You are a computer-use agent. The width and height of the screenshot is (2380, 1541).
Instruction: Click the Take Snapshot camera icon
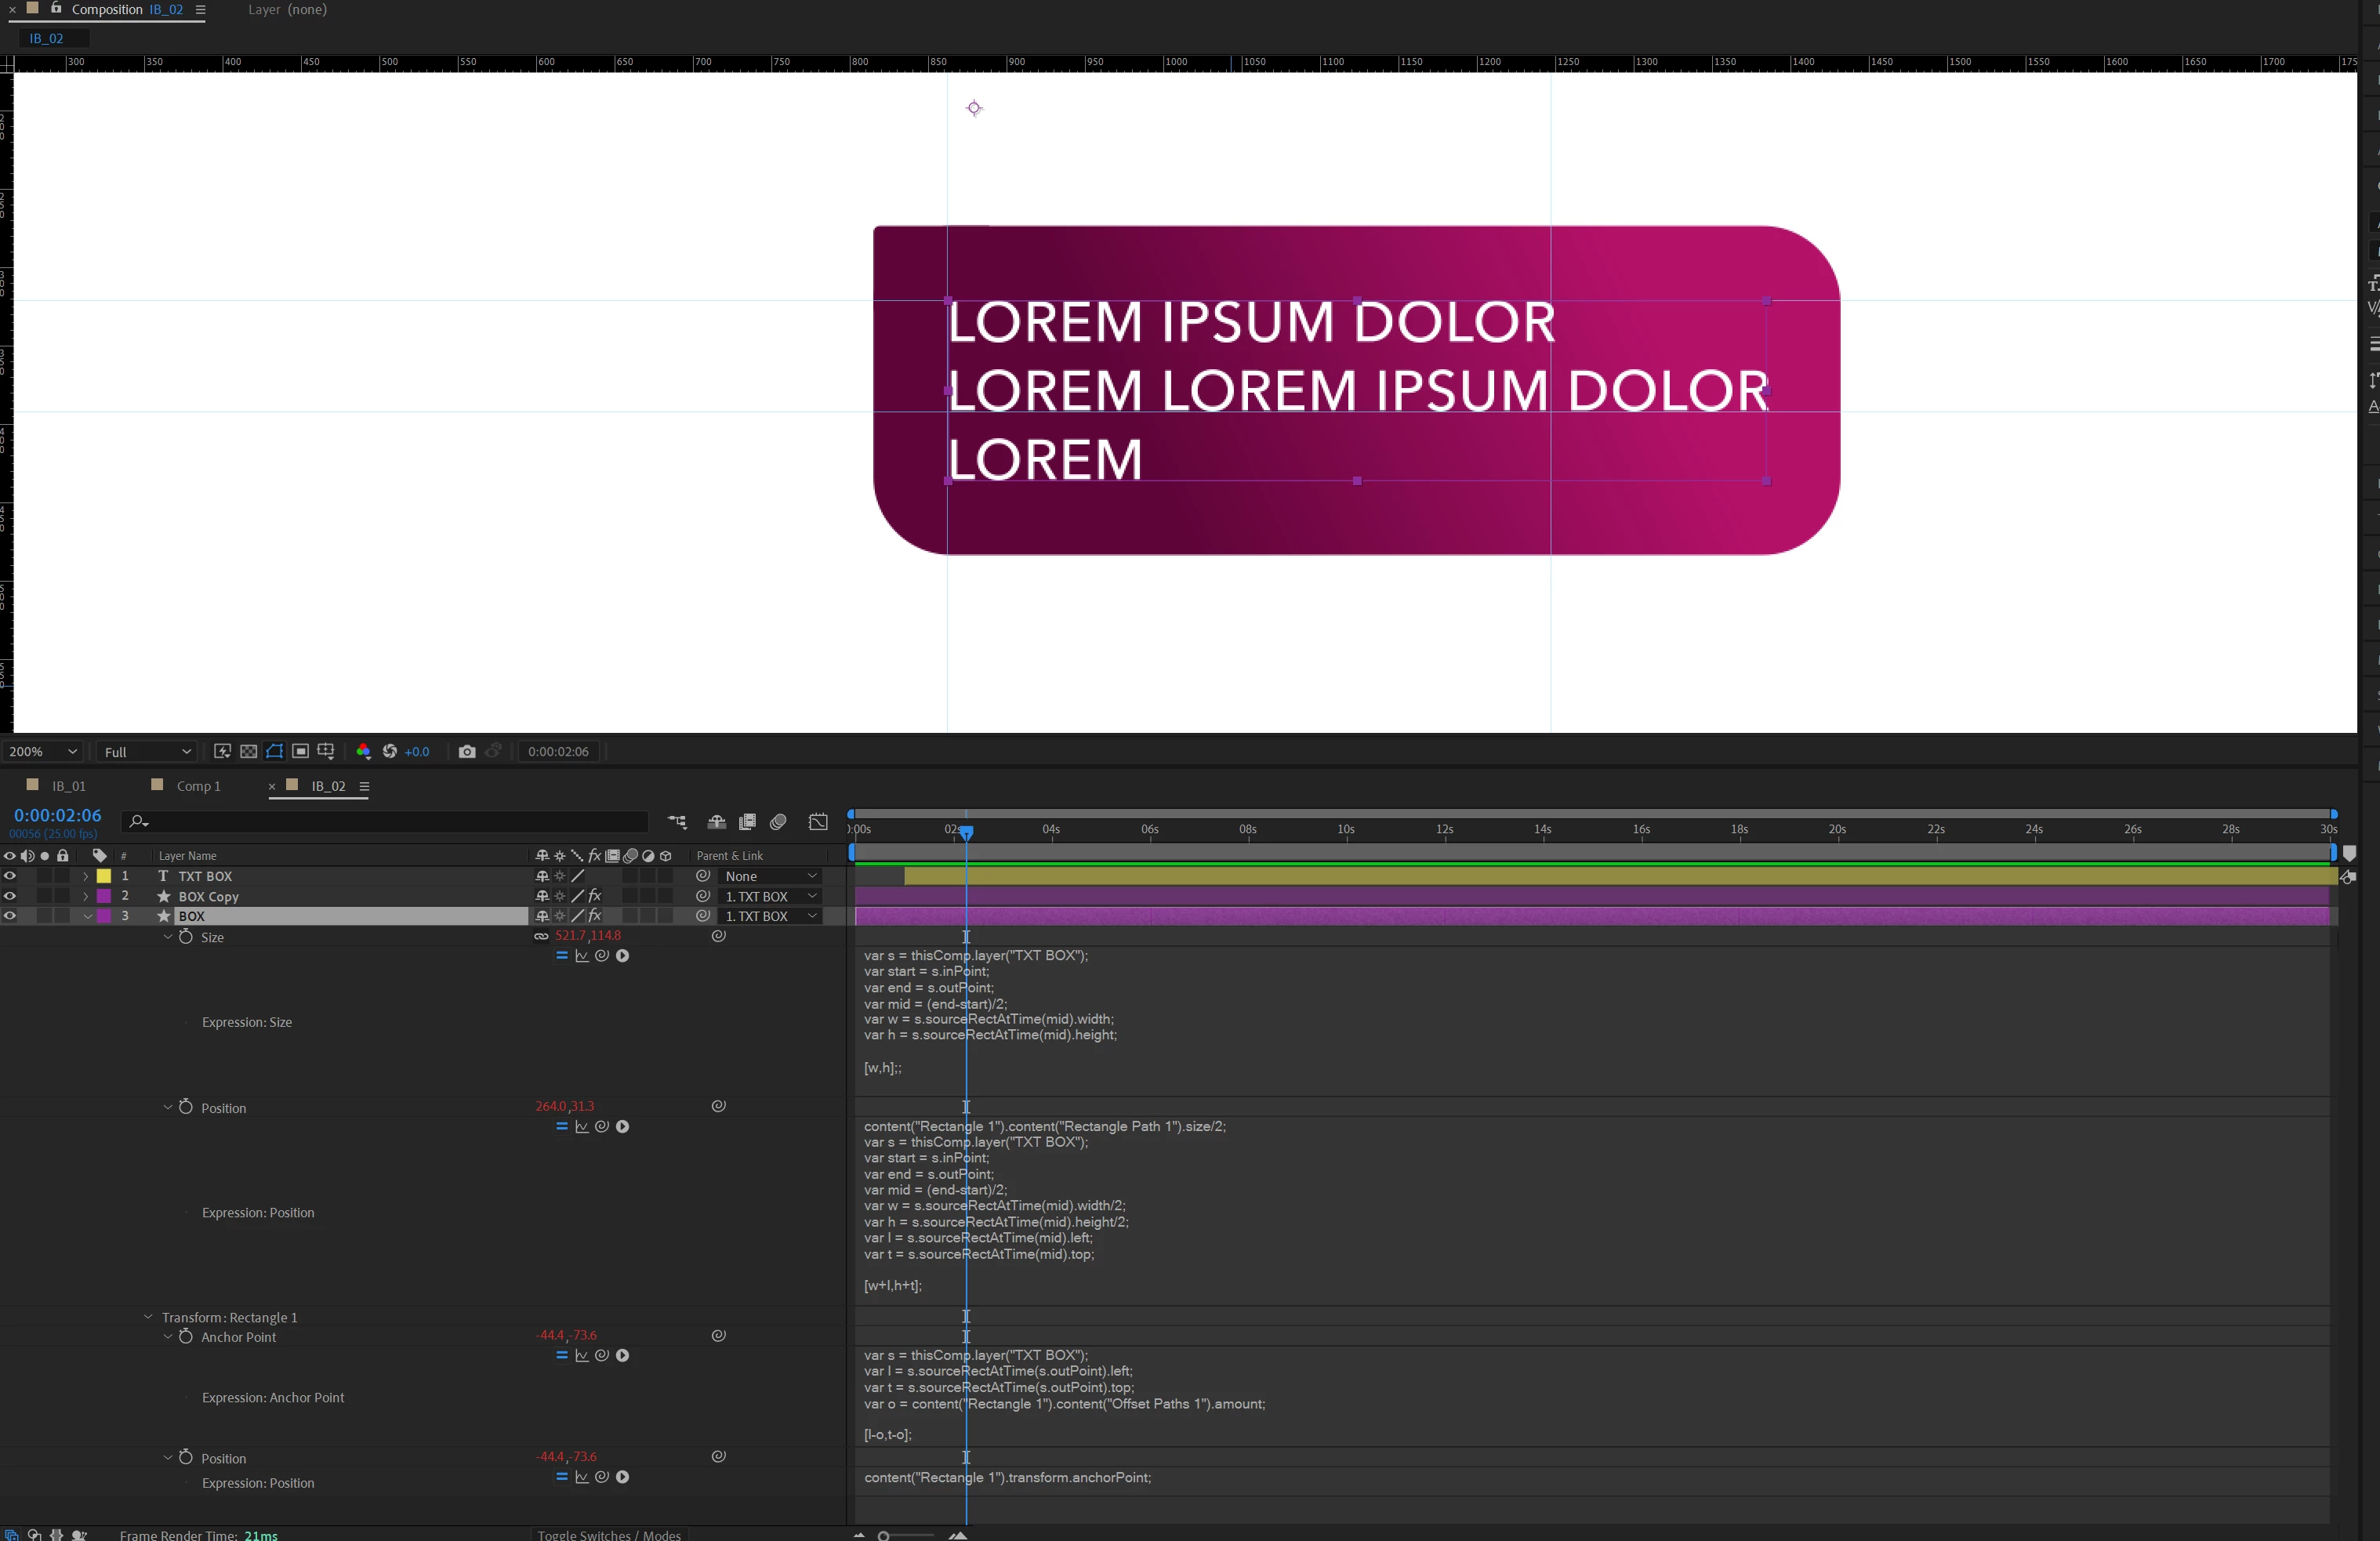pos(466,751)
